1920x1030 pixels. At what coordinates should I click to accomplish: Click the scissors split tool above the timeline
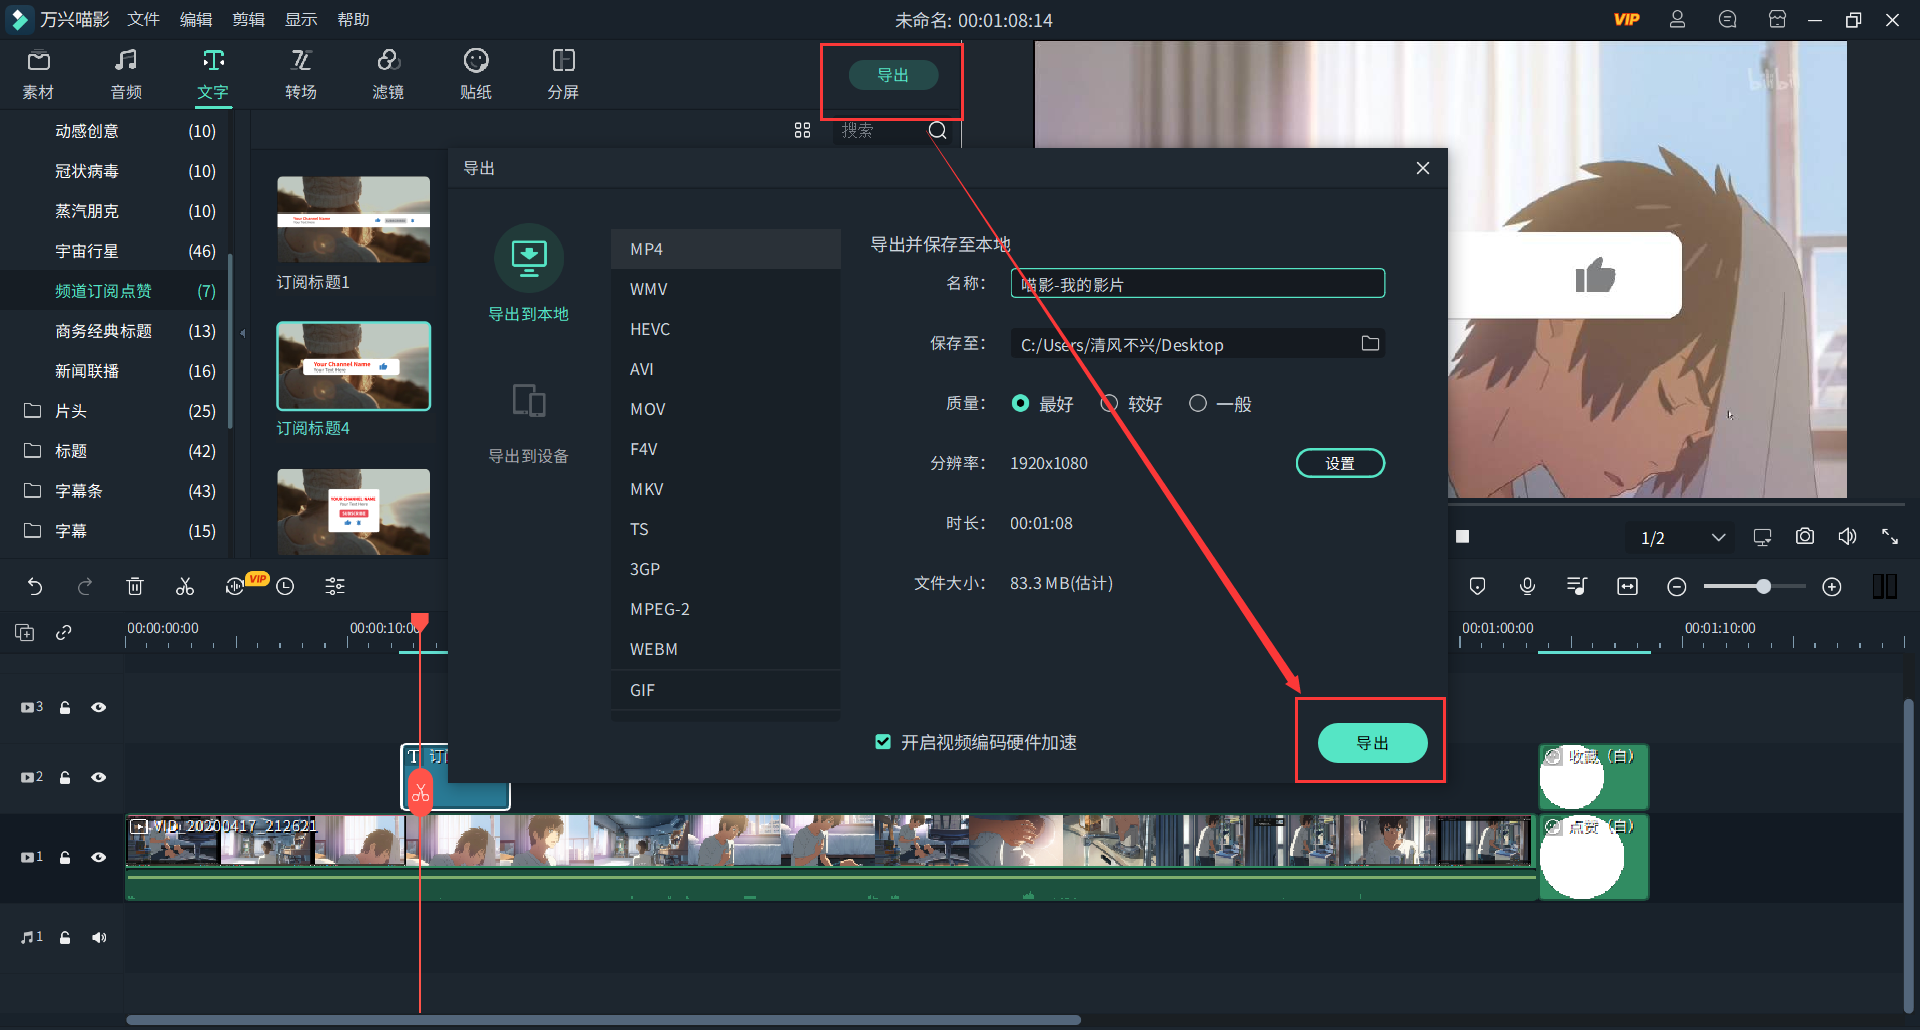point(184,586)
